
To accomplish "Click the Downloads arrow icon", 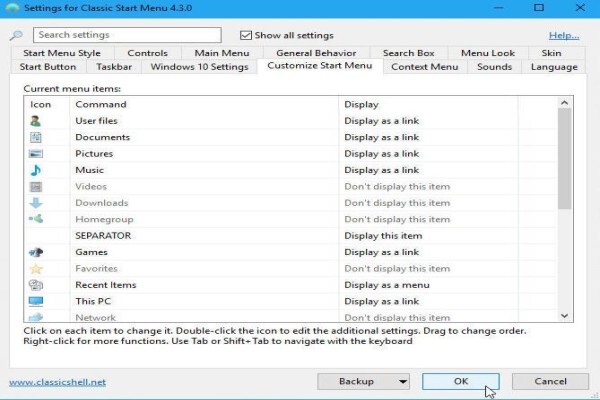I will 36,203.
